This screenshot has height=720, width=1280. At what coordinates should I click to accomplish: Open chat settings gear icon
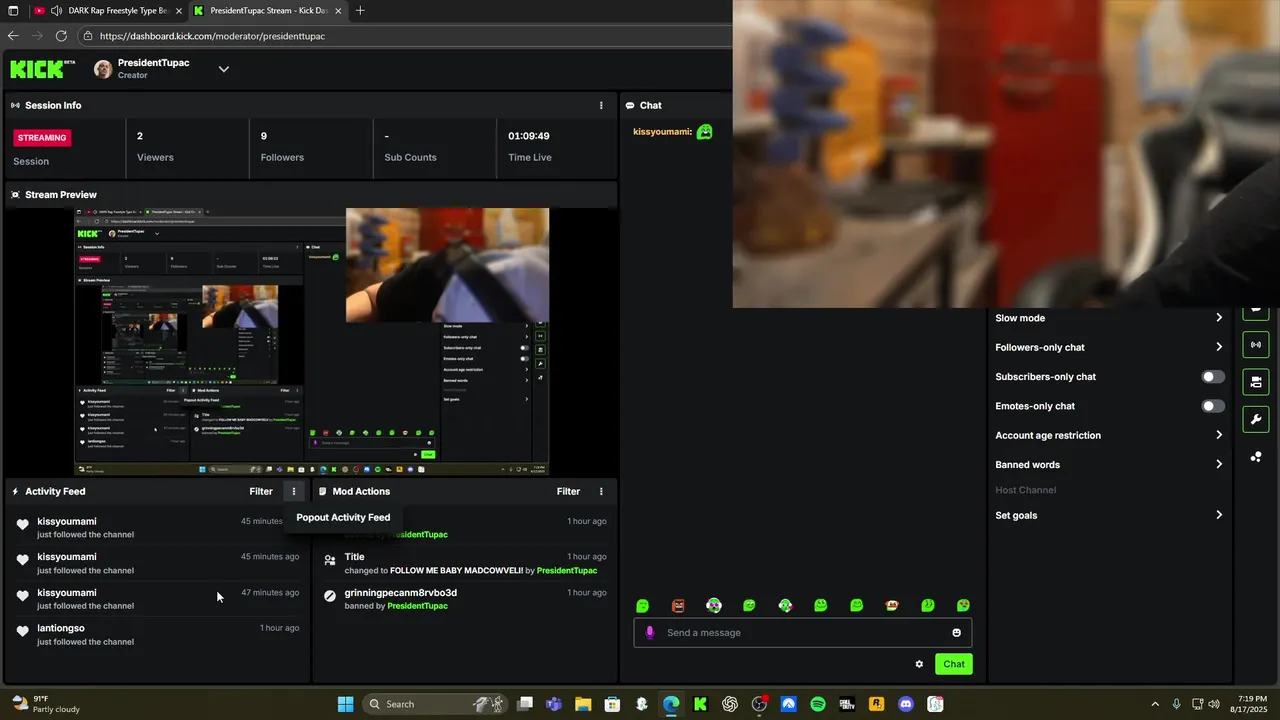[x=919, y=664]
